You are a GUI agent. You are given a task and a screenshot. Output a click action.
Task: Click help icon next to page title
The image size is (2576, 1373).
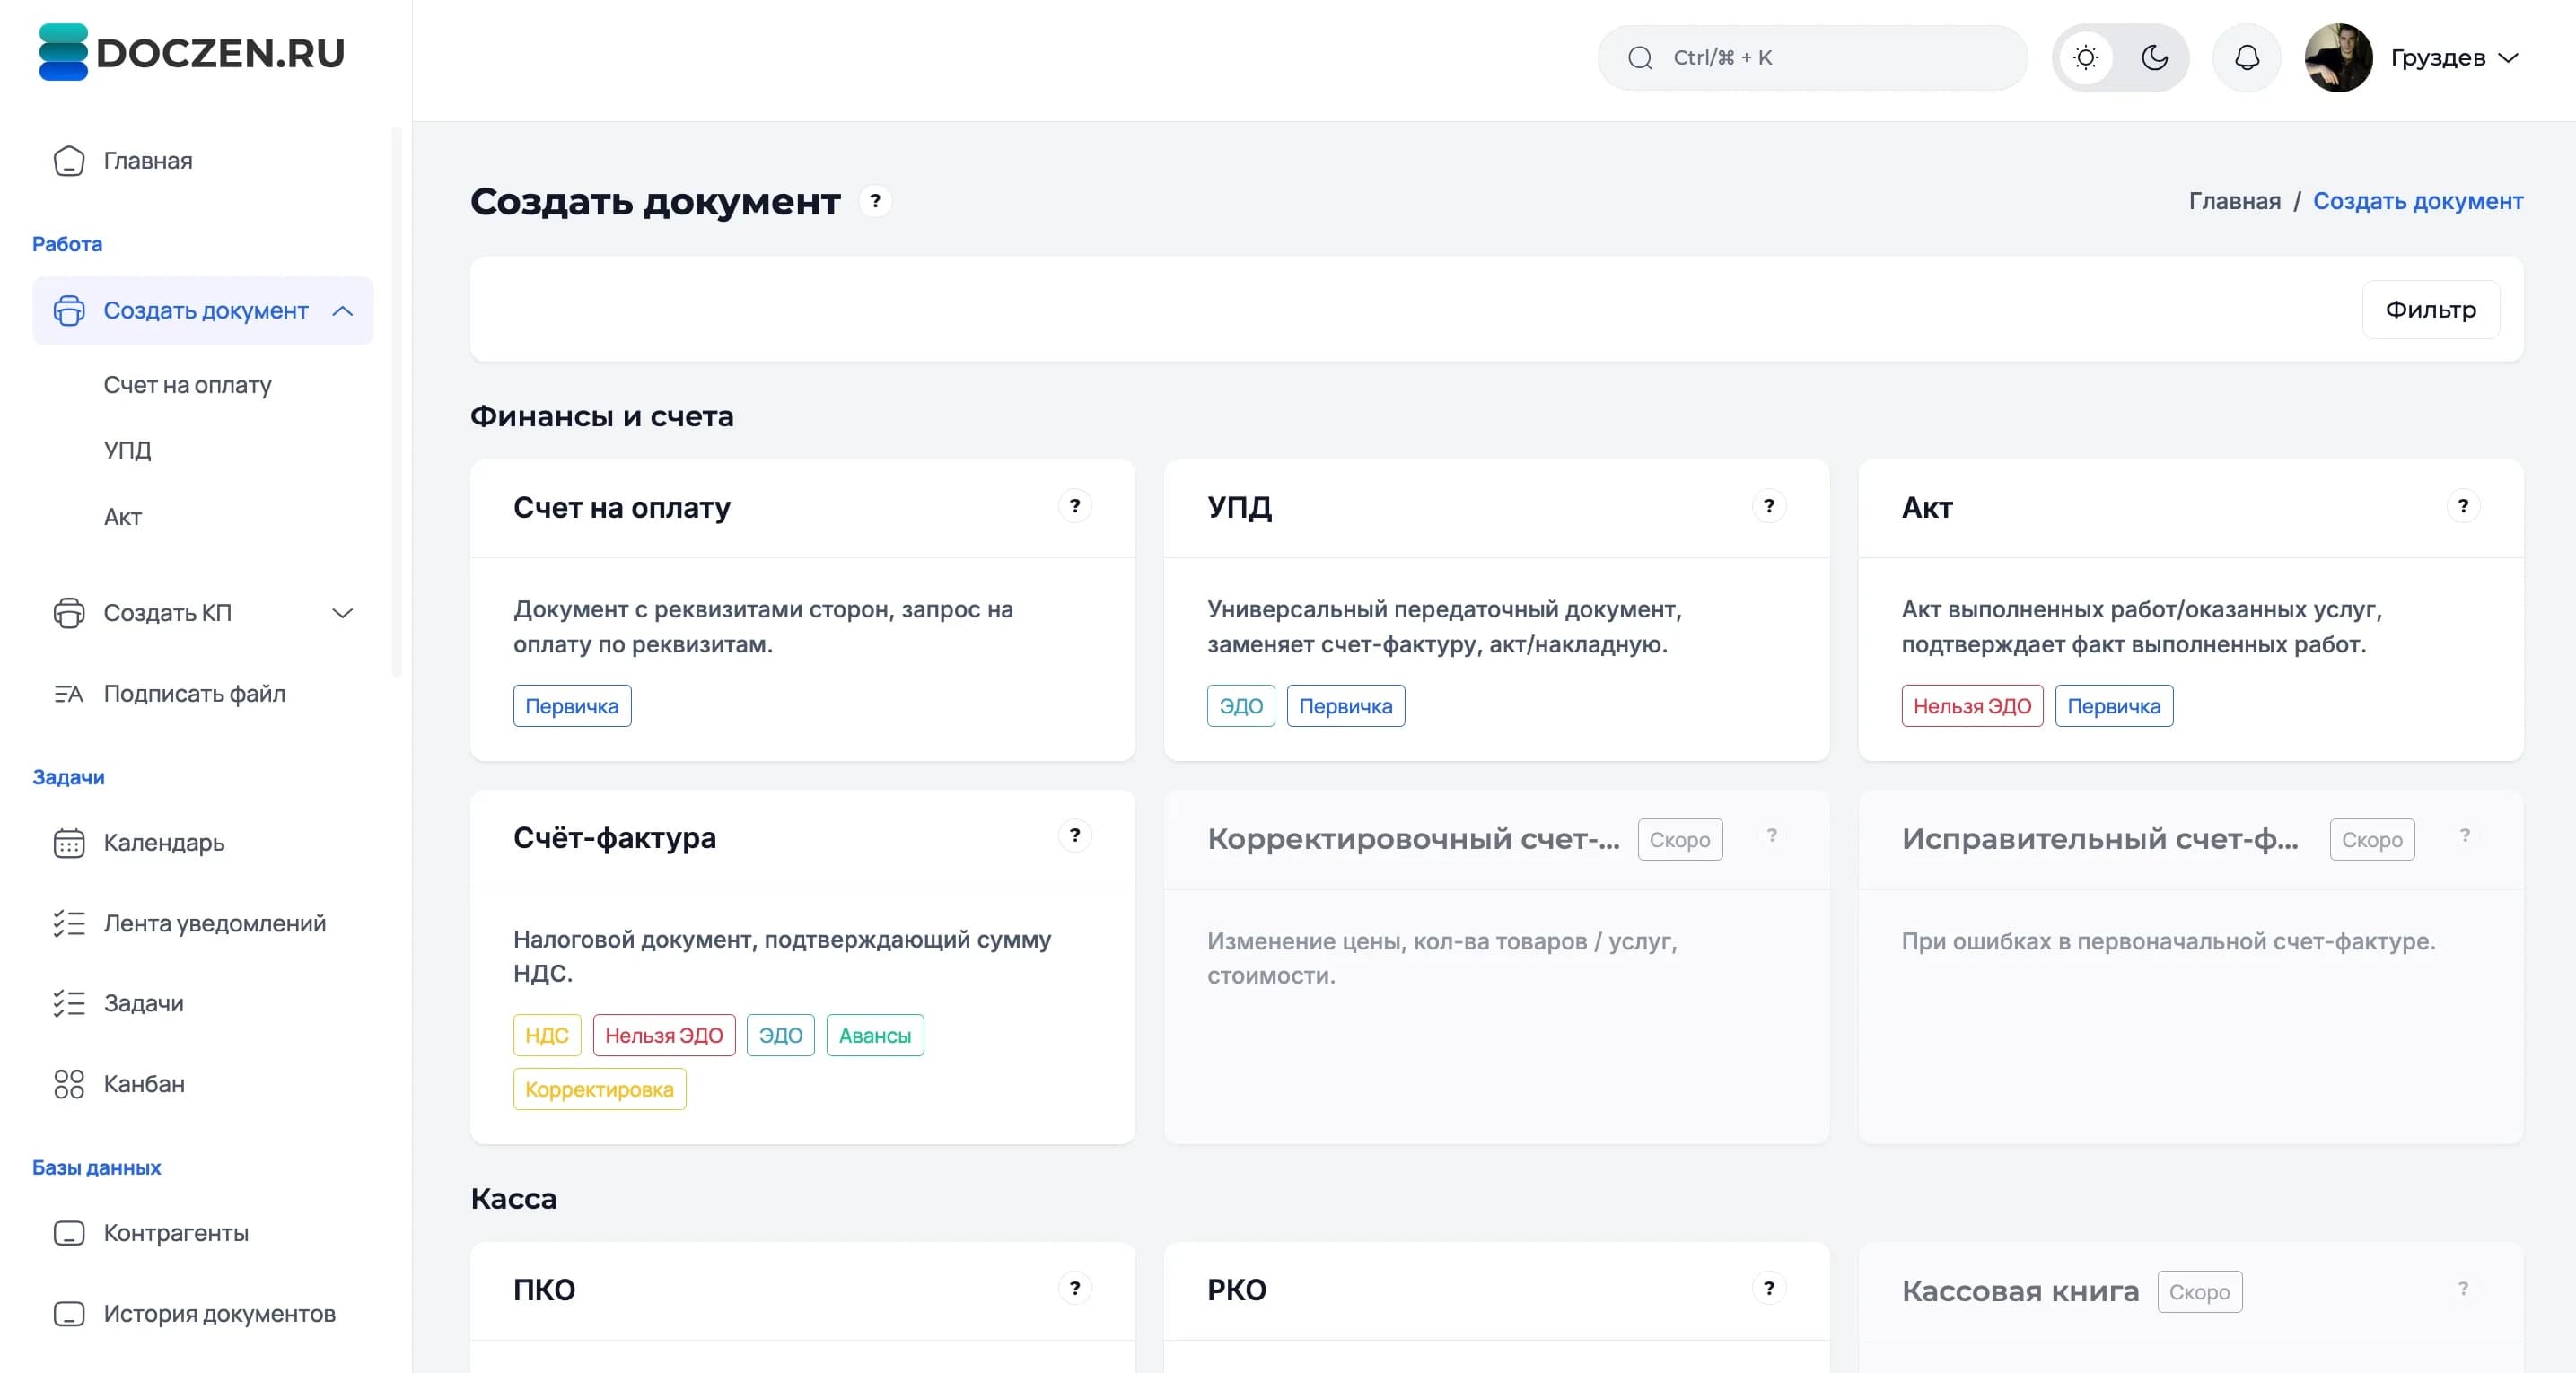point(875,201)
